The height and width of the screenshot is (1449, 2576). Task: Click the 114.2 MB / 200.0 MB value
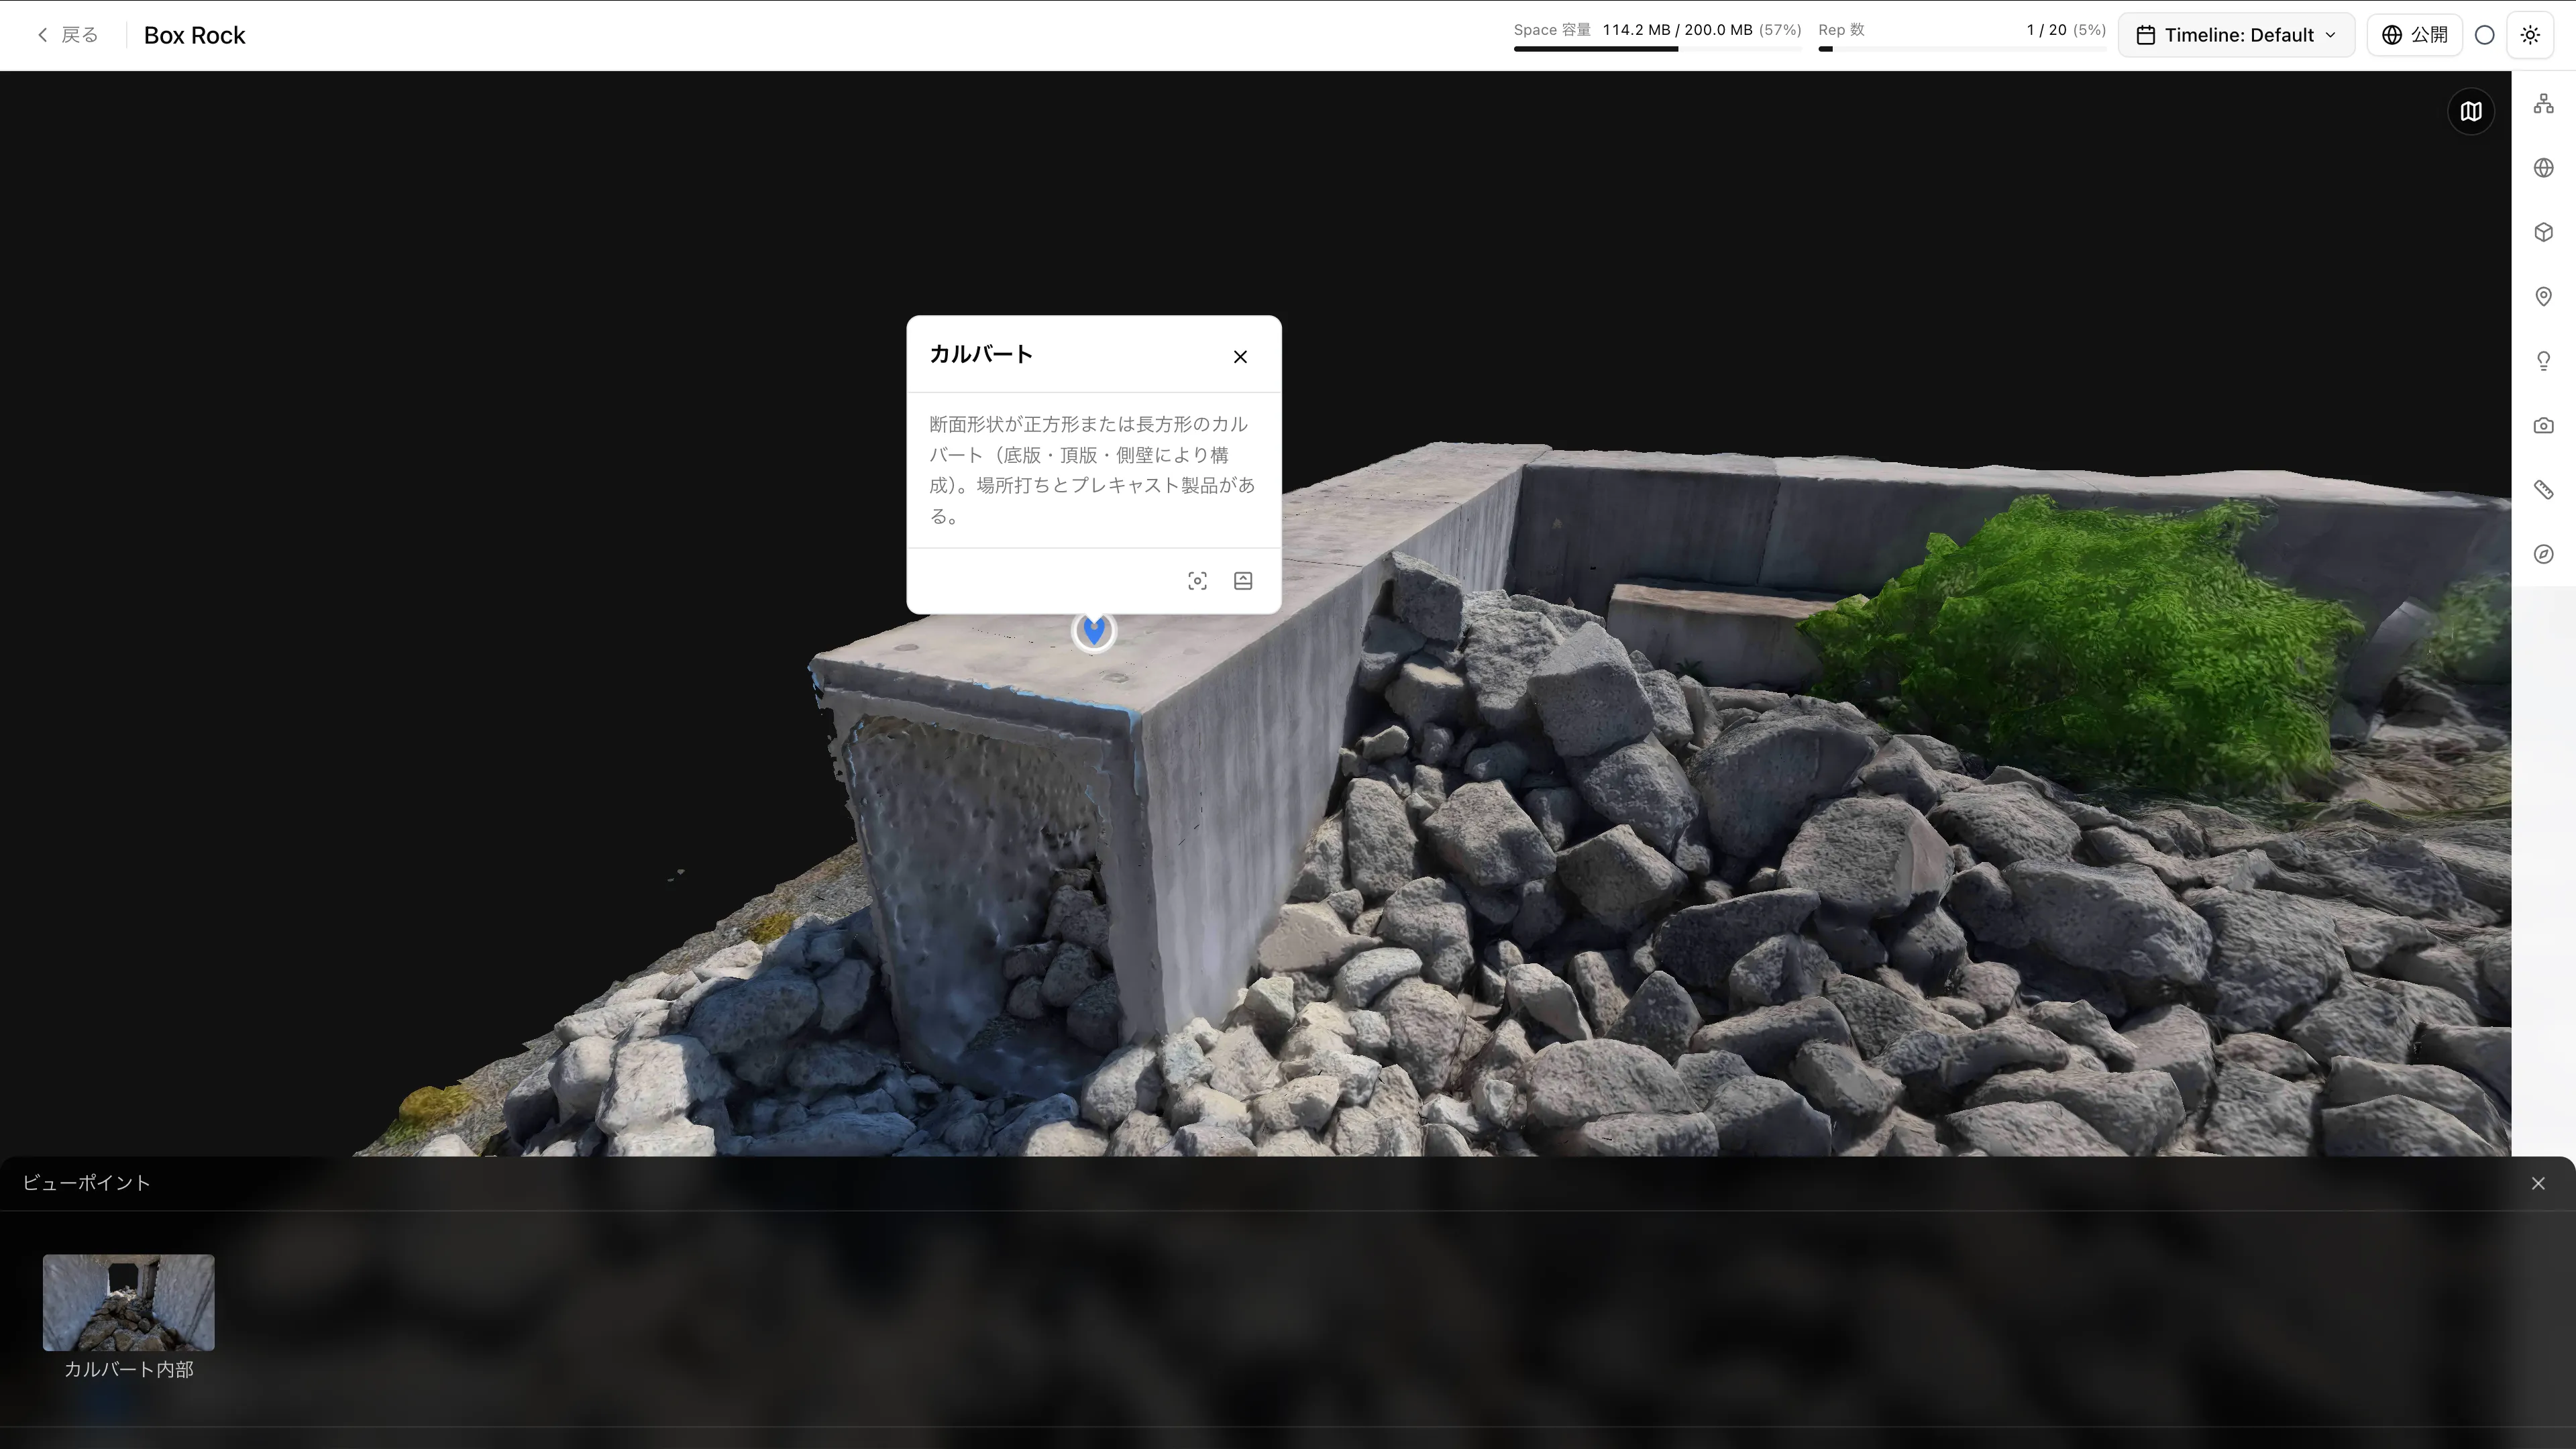[x=1677, y=30]
